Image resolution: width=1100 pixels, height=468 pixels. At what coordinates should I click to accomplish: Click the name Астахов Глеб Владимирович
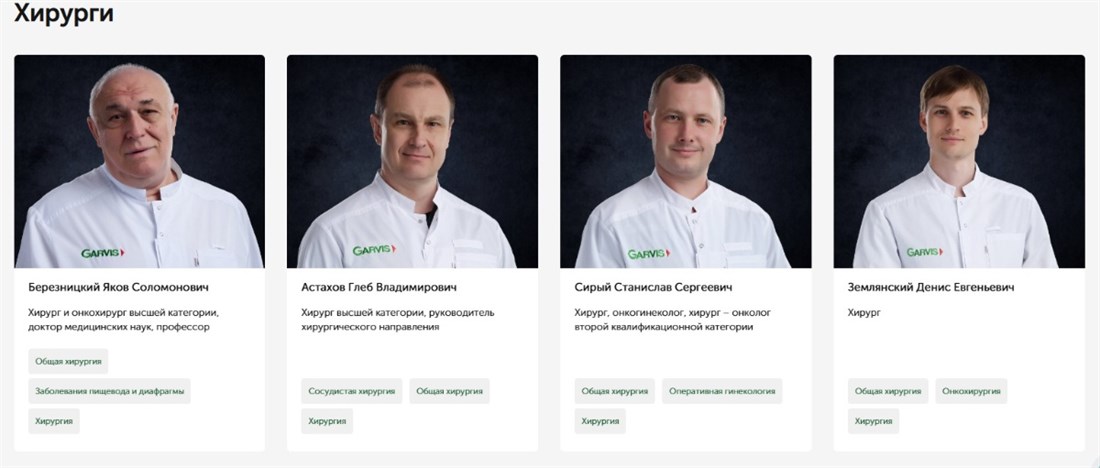[x=379, y=288]
